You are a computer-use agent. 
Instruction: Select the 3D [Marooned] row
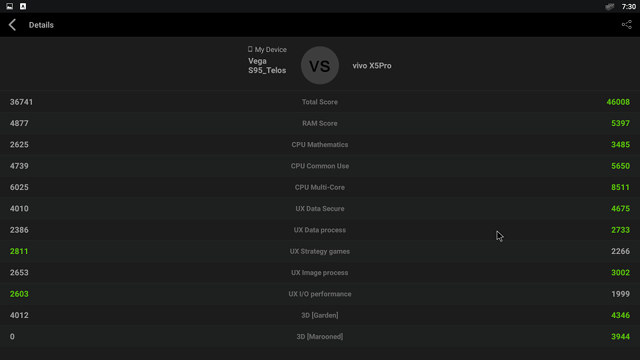(320, 337)
